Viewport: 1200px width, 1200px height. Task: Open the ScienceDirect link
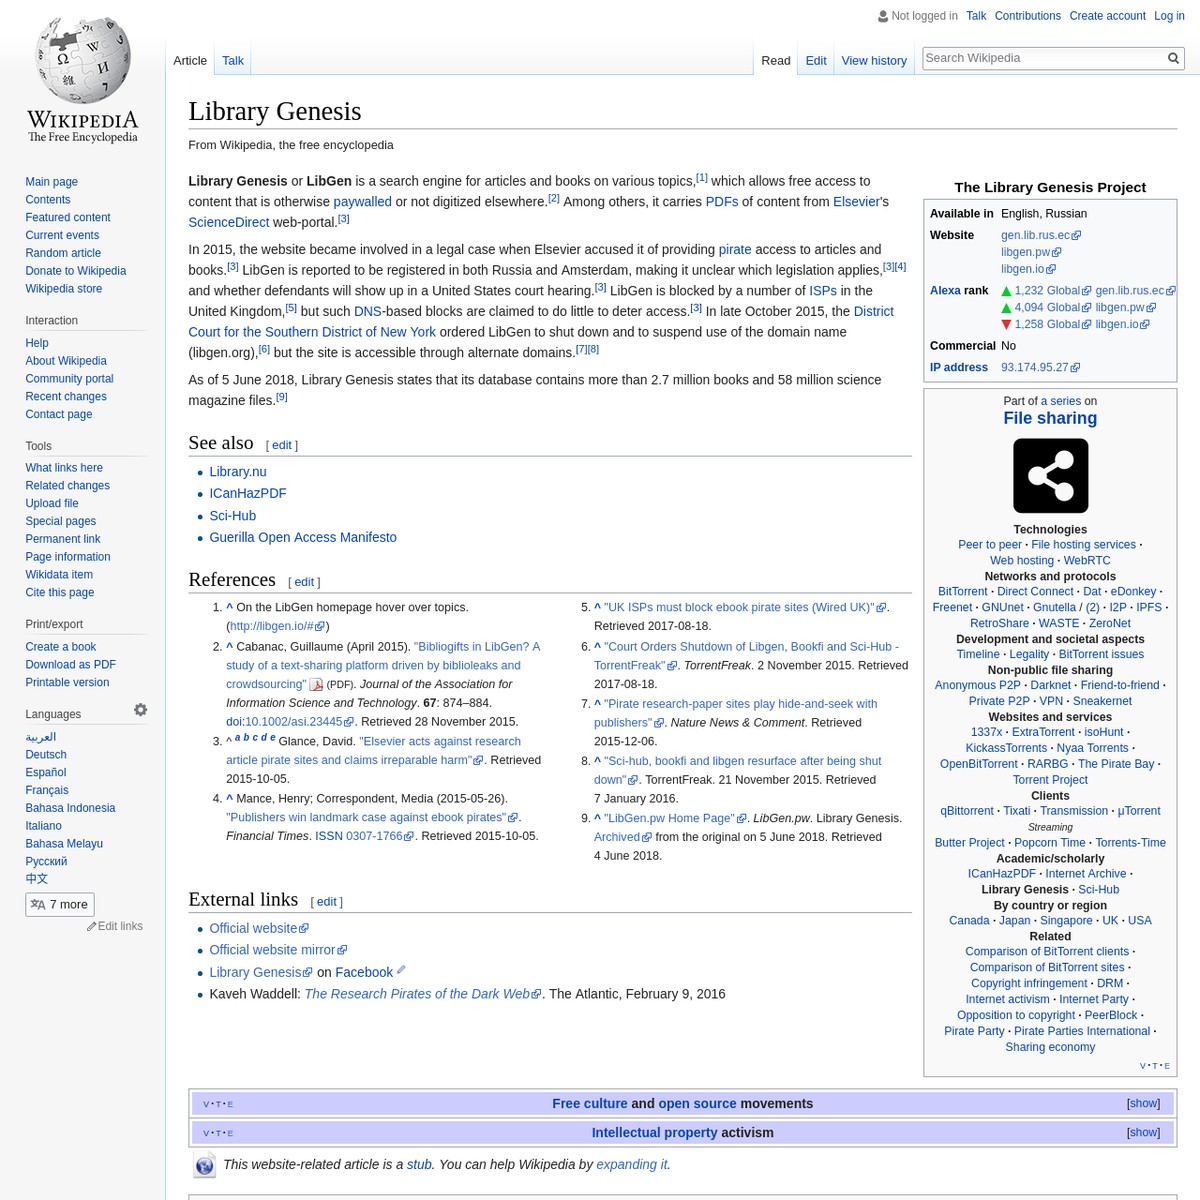229,223
